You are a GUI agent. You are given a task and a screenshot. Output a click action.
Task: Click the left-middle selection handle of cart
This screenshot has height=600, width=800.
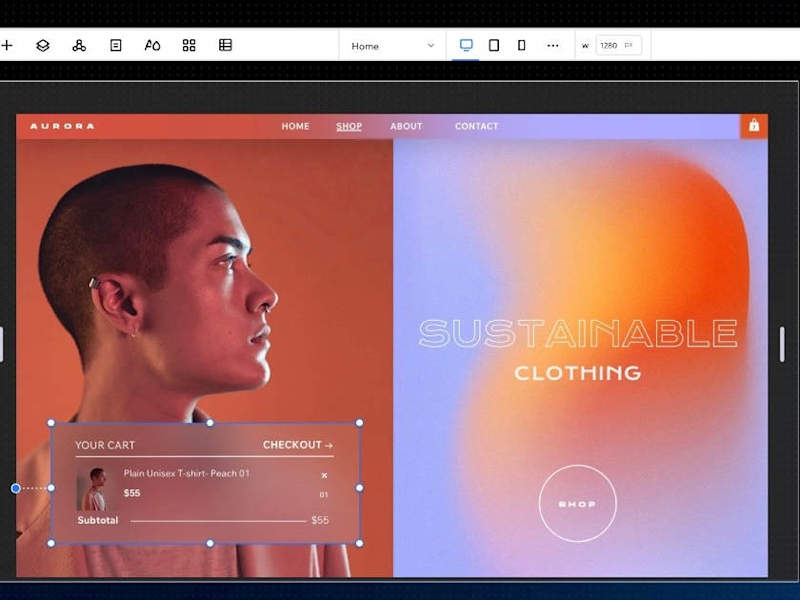51,488
